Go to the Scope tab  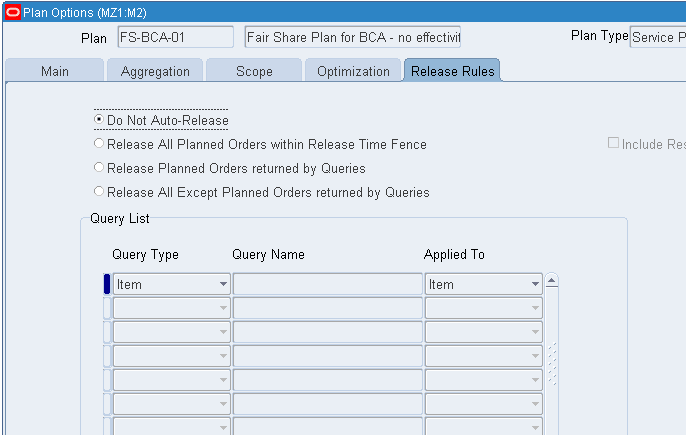tap(254, 70)
